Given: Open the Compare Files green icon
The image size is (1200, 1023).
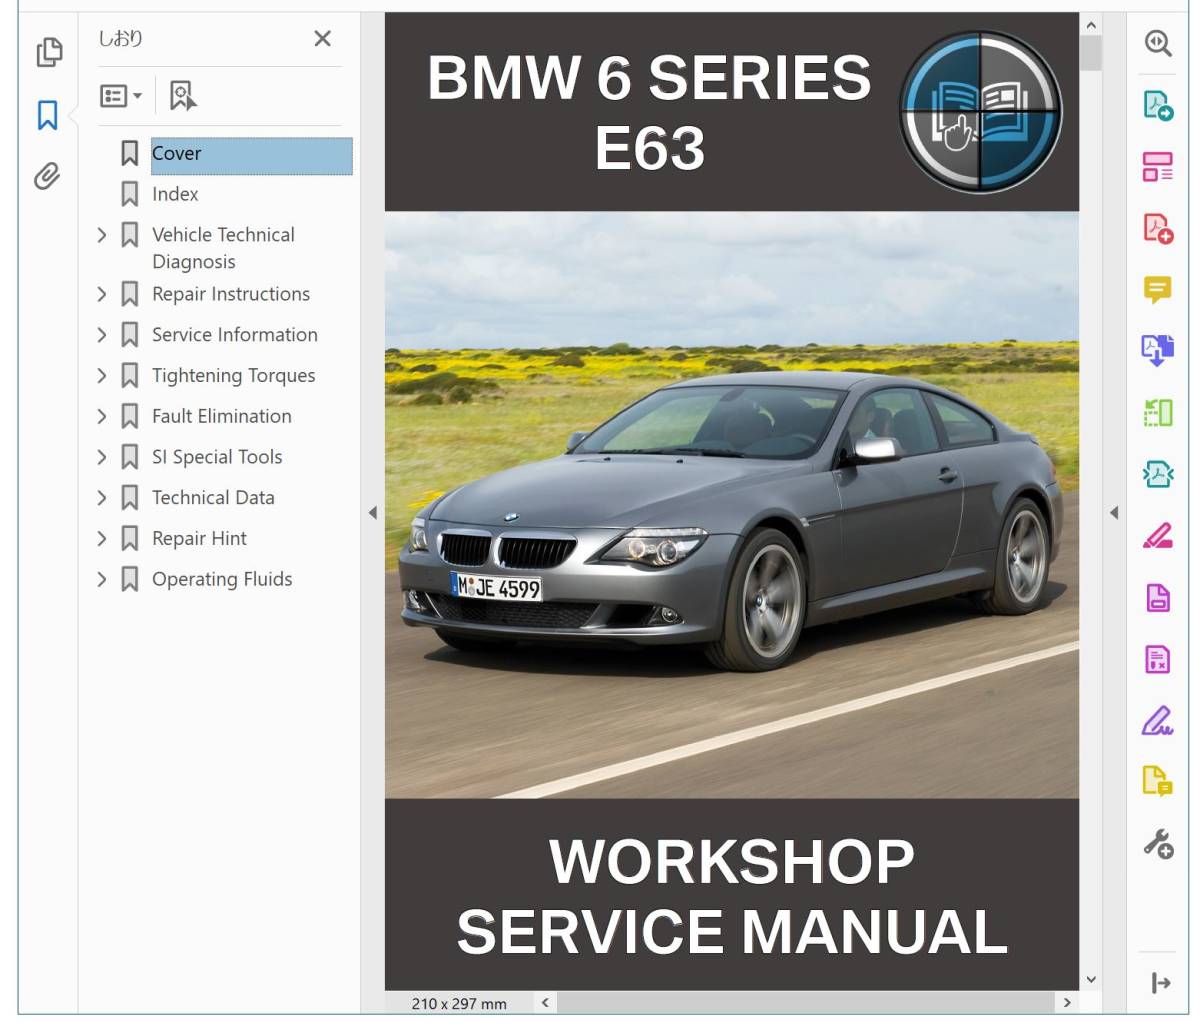Looking at the screenshot, I should [1158, 412].
